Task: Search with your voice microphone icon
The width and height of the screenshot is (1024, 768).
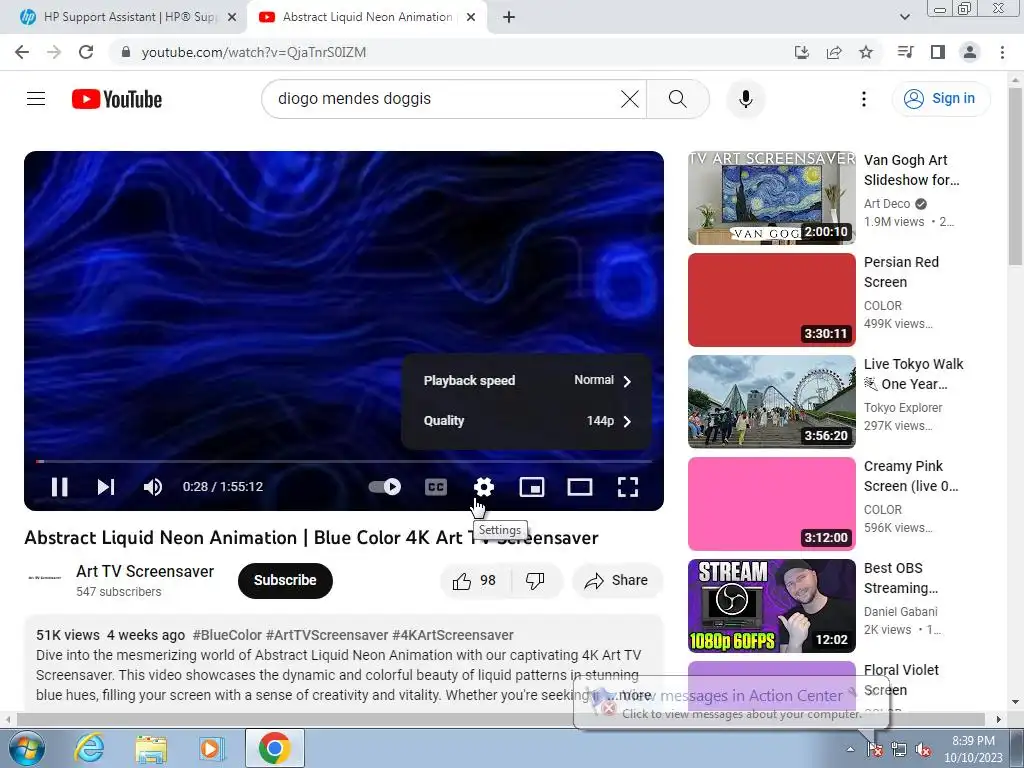Action: (x=745, y=99)
